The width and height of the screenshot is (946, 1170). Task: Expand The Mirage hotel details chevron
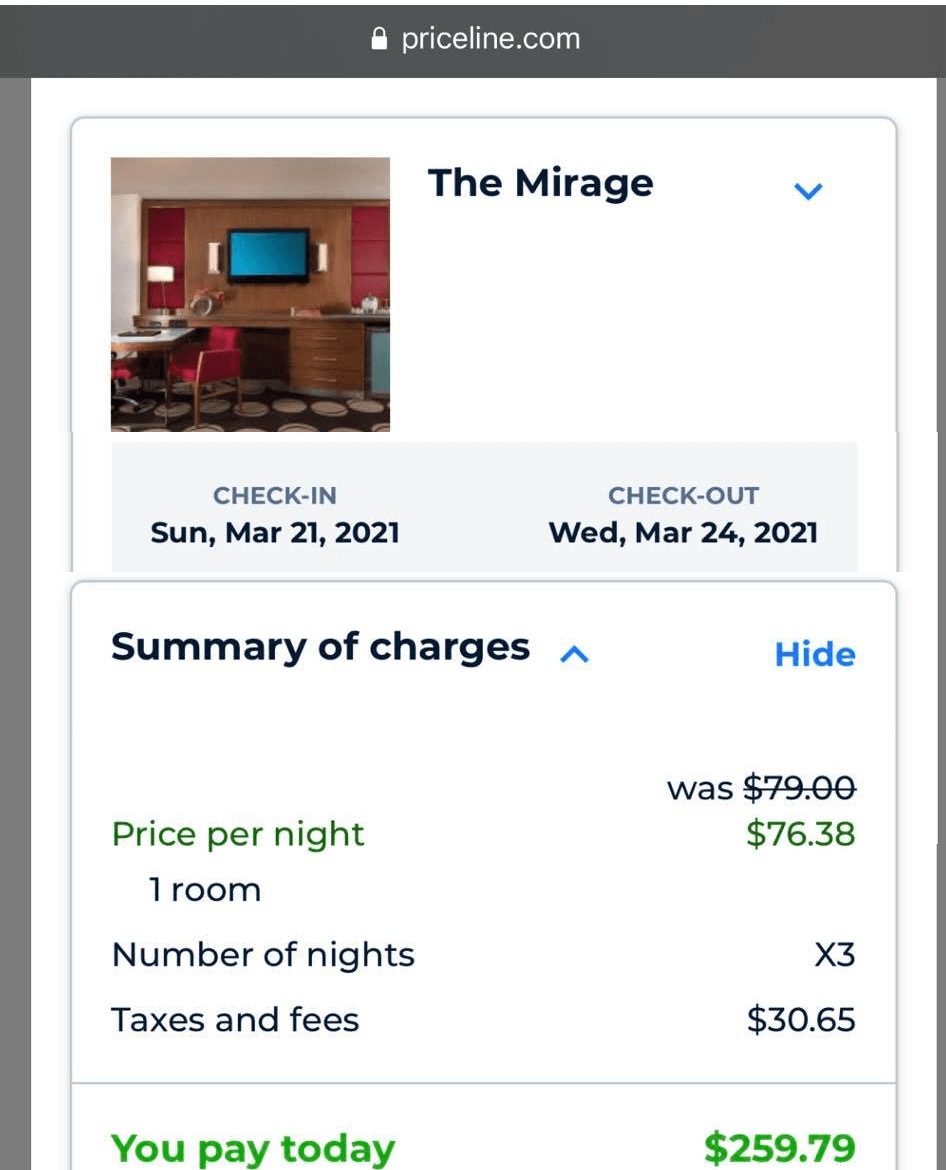(x=808, y=191)
